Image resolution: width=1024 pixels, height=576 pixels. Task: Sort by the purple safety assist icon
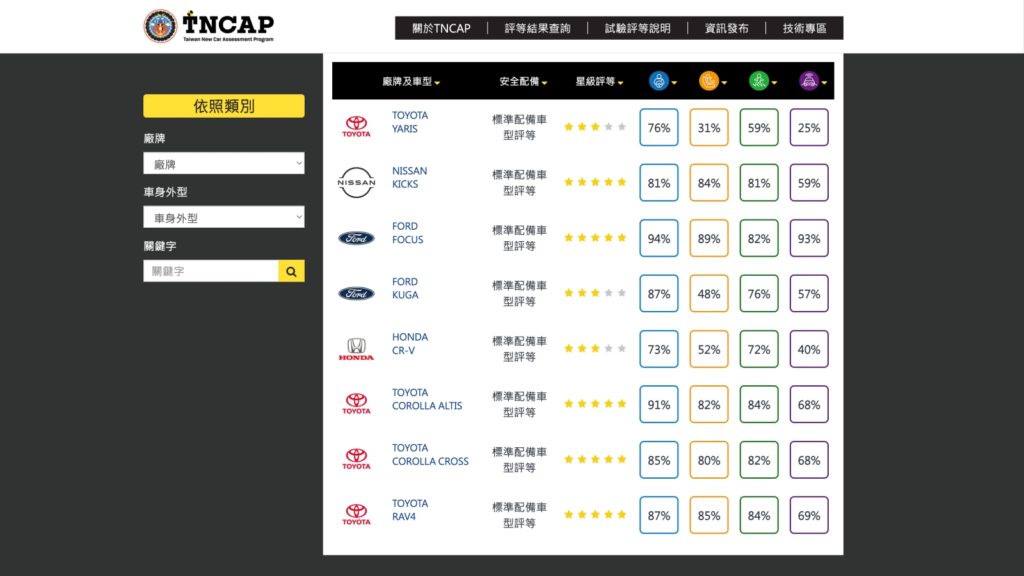808,81
